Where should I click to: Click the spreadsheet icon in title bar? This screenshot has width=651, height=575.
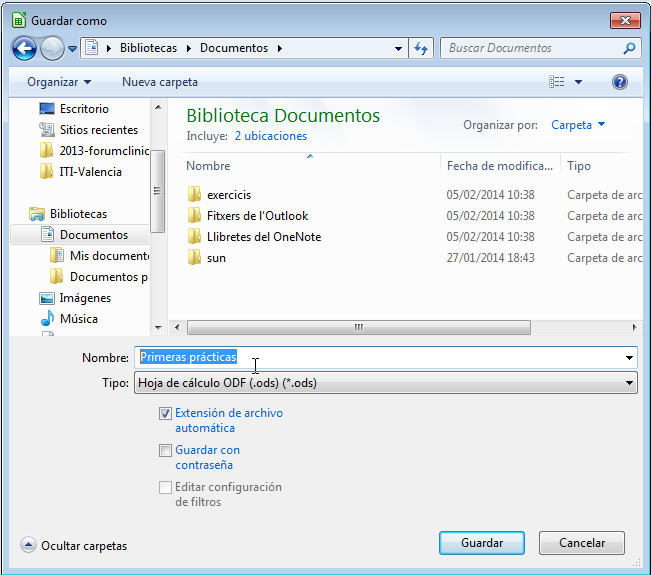tap(18, 20)
